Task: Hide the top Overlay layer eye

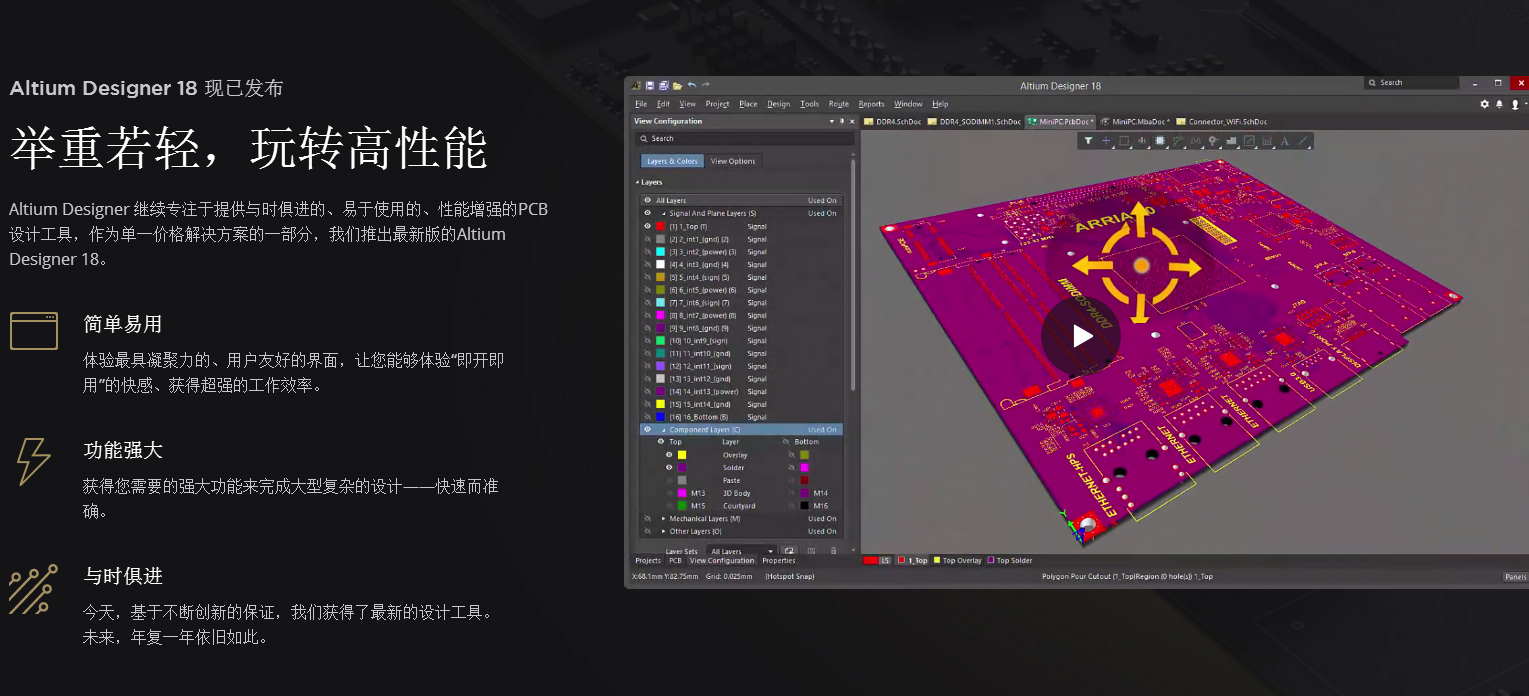Action: coord(669,455)
